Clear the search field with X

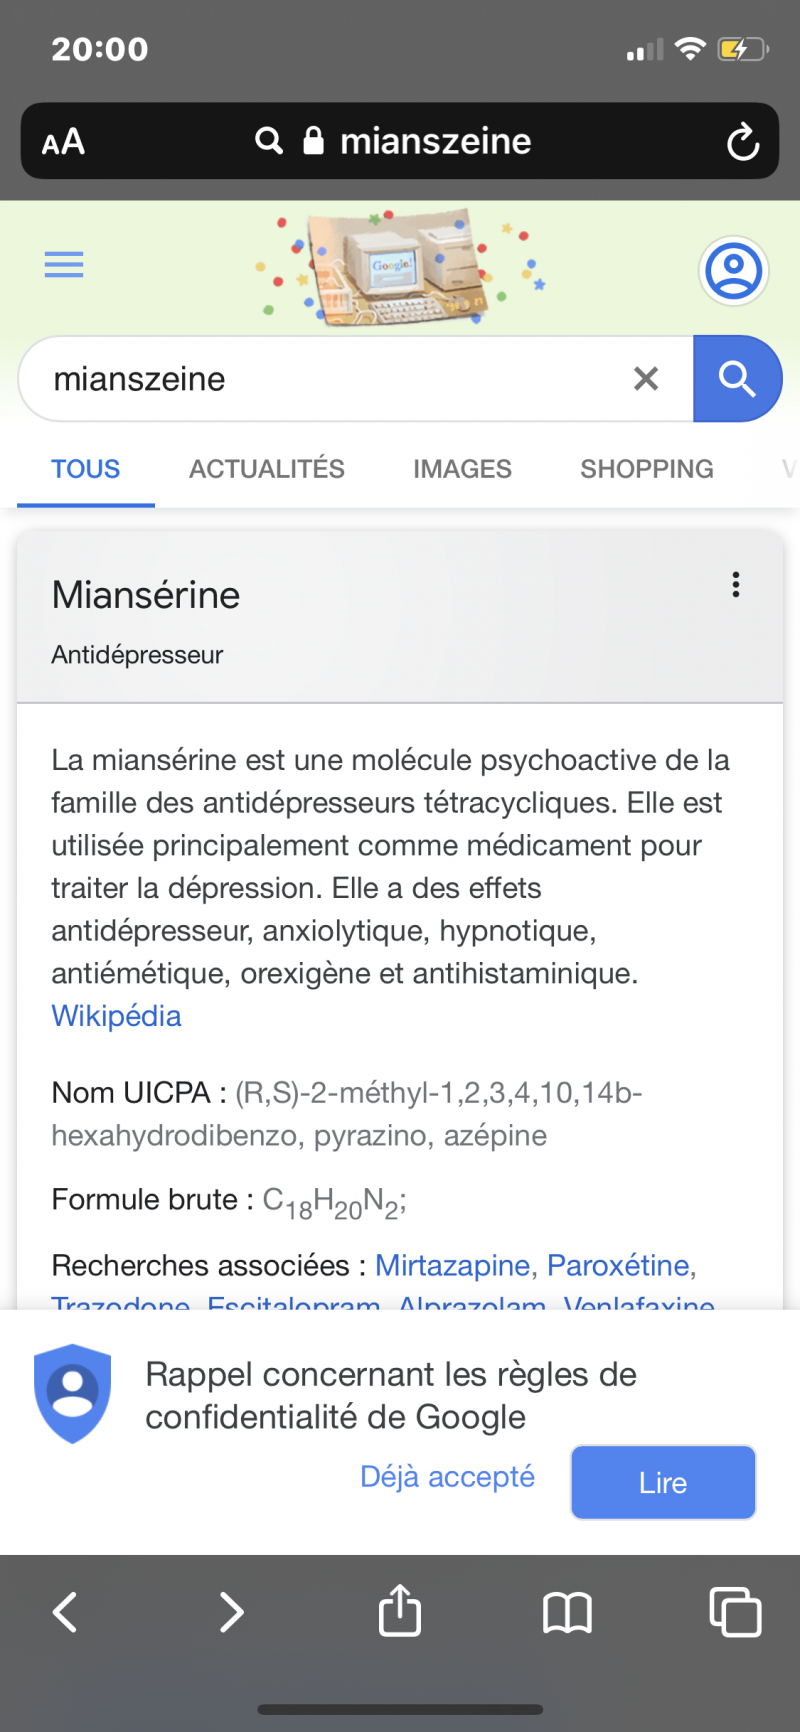pos(646,379)
